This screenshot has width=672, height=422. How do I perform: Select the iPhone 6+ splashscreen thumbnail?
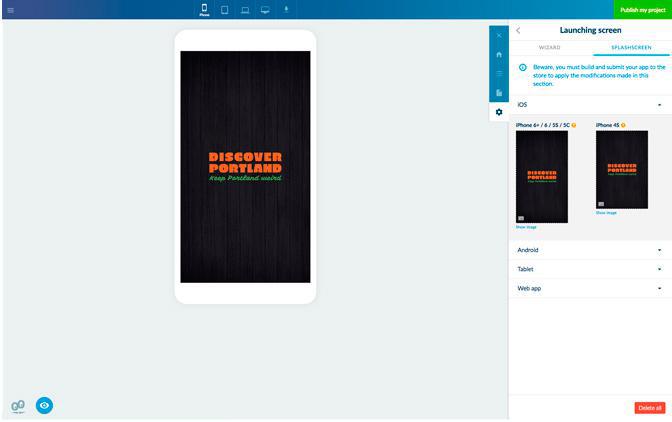click(x=542, y=177)
